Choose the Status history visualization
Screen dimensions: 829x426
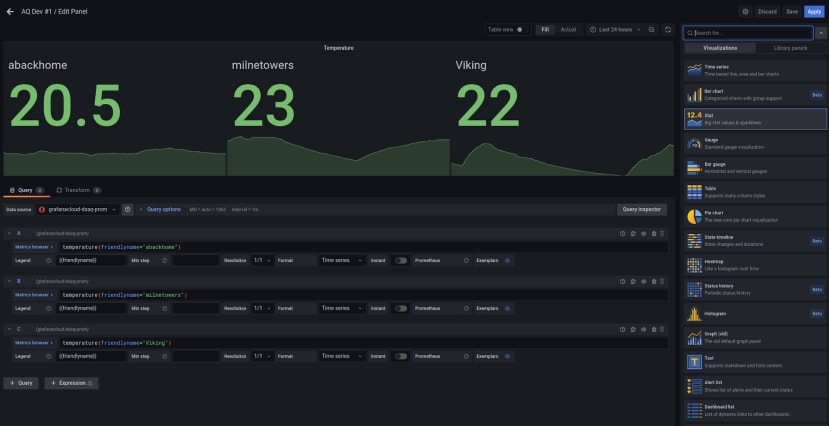click(755, 289)
